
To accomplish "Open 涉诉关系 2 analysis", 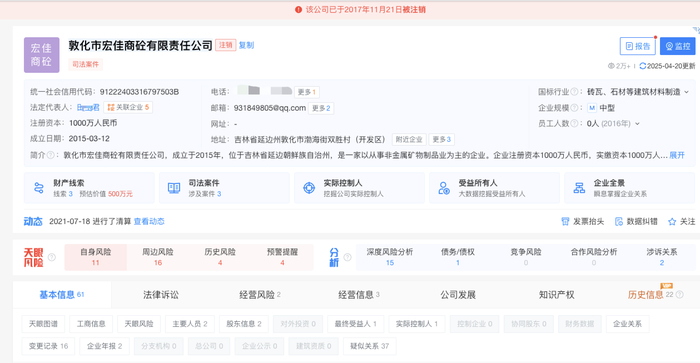I will (x=662, y=257).
